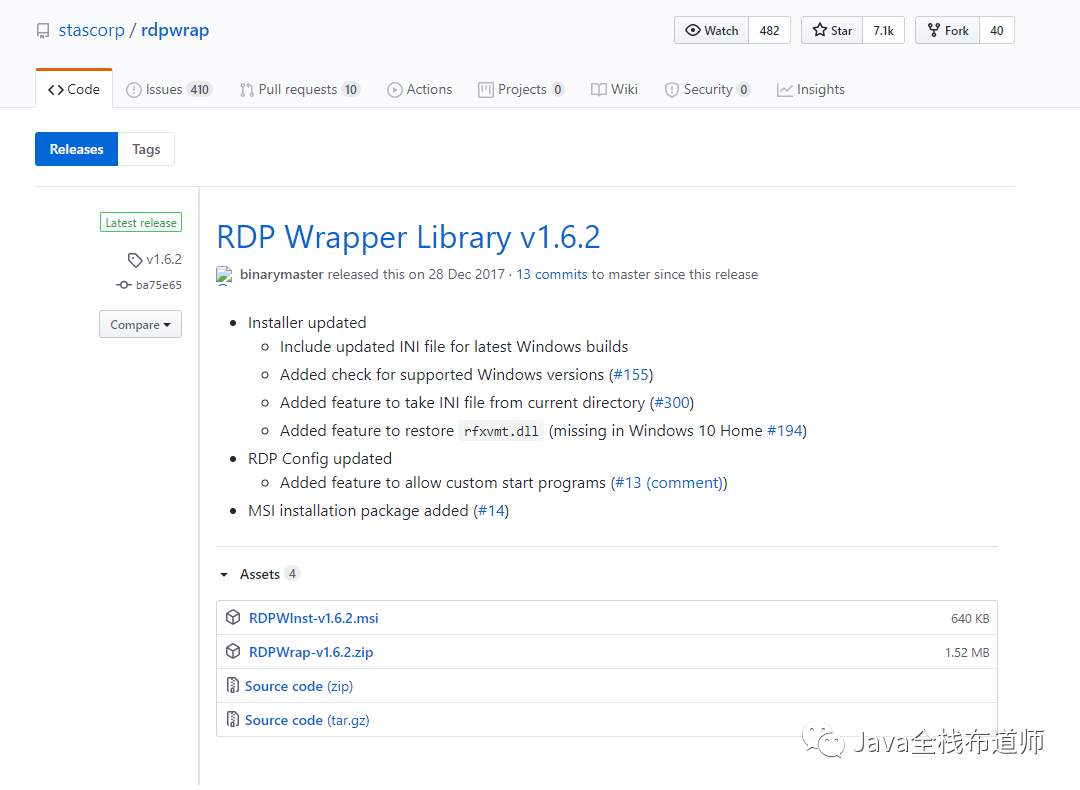Switch to the Code tab

pyautogui.click(x=74, y=90)
